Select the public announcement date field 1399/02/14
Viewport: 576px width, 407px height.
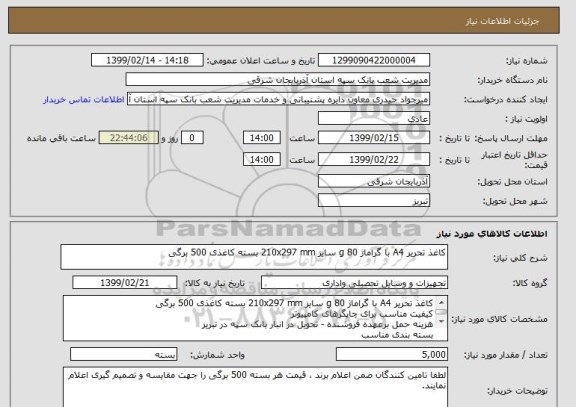[x=147, y=60]
